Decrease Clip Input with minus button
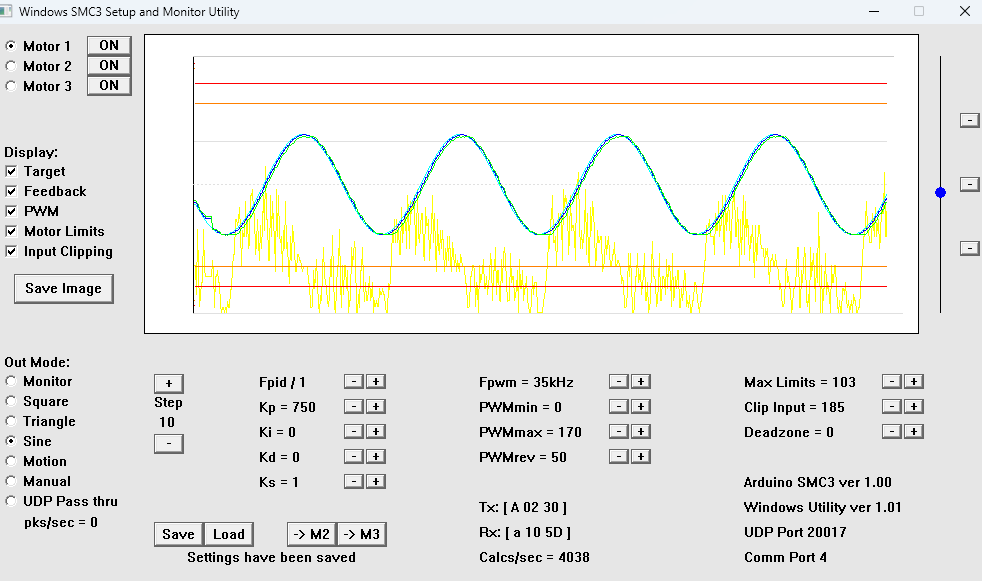The height and width of the screenshot is (581, 982). [x=891, y=407]
